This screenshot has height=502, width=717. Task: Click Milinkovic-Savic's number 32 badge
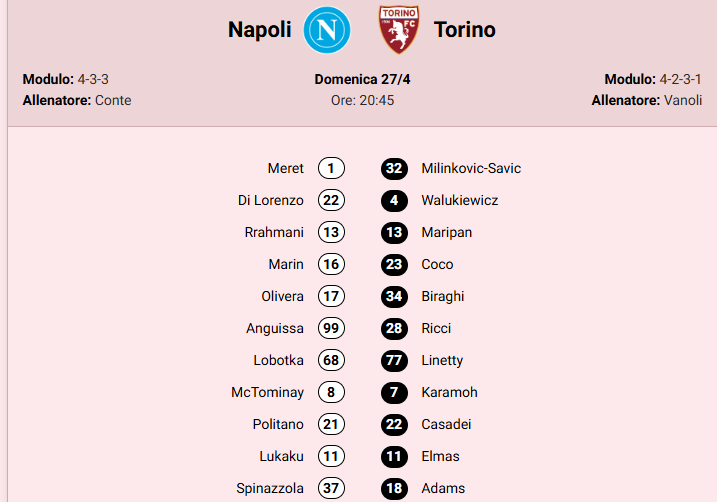[x=394, y=169]
